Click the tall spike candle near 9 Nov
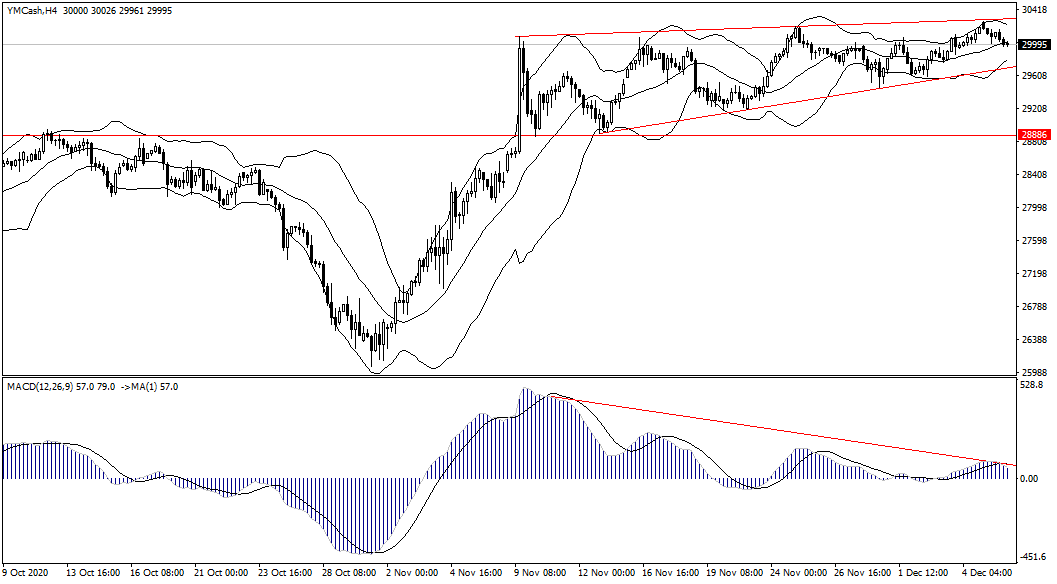This screenshot has height=584, width=1057. [521, 80]
